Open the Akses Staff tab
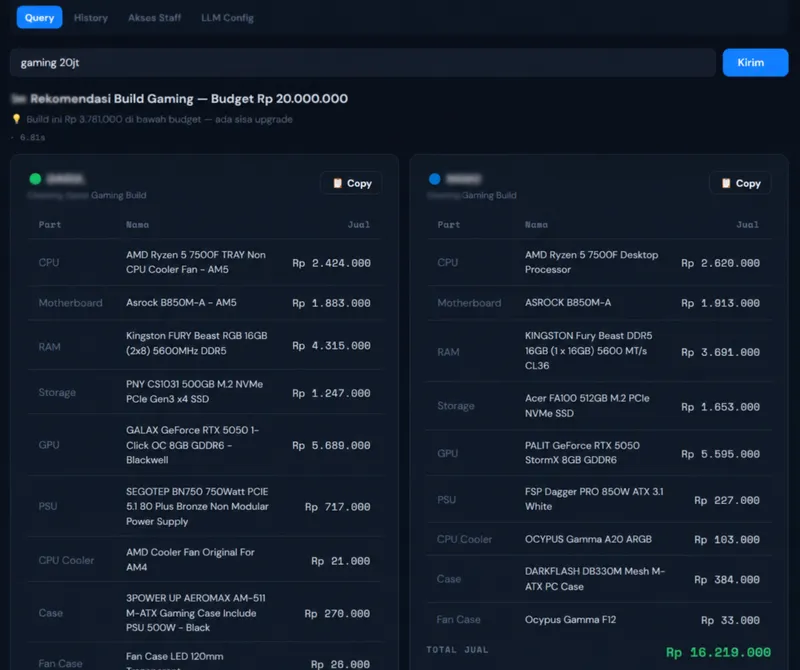The width and height of the screenshot is (800, 670). click(x=155, y=18)
